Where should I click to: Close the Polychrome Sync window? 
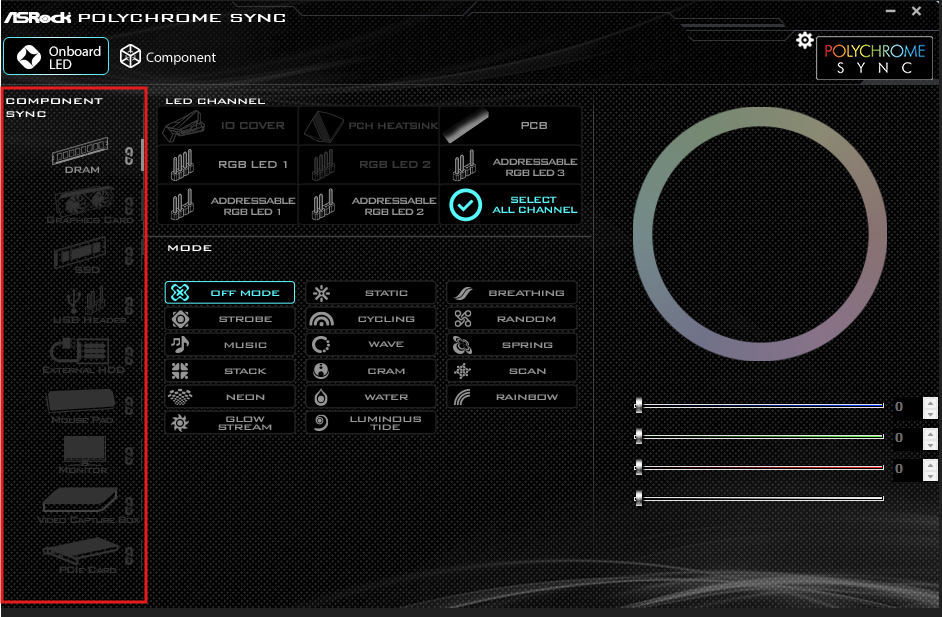pos(916,11)
